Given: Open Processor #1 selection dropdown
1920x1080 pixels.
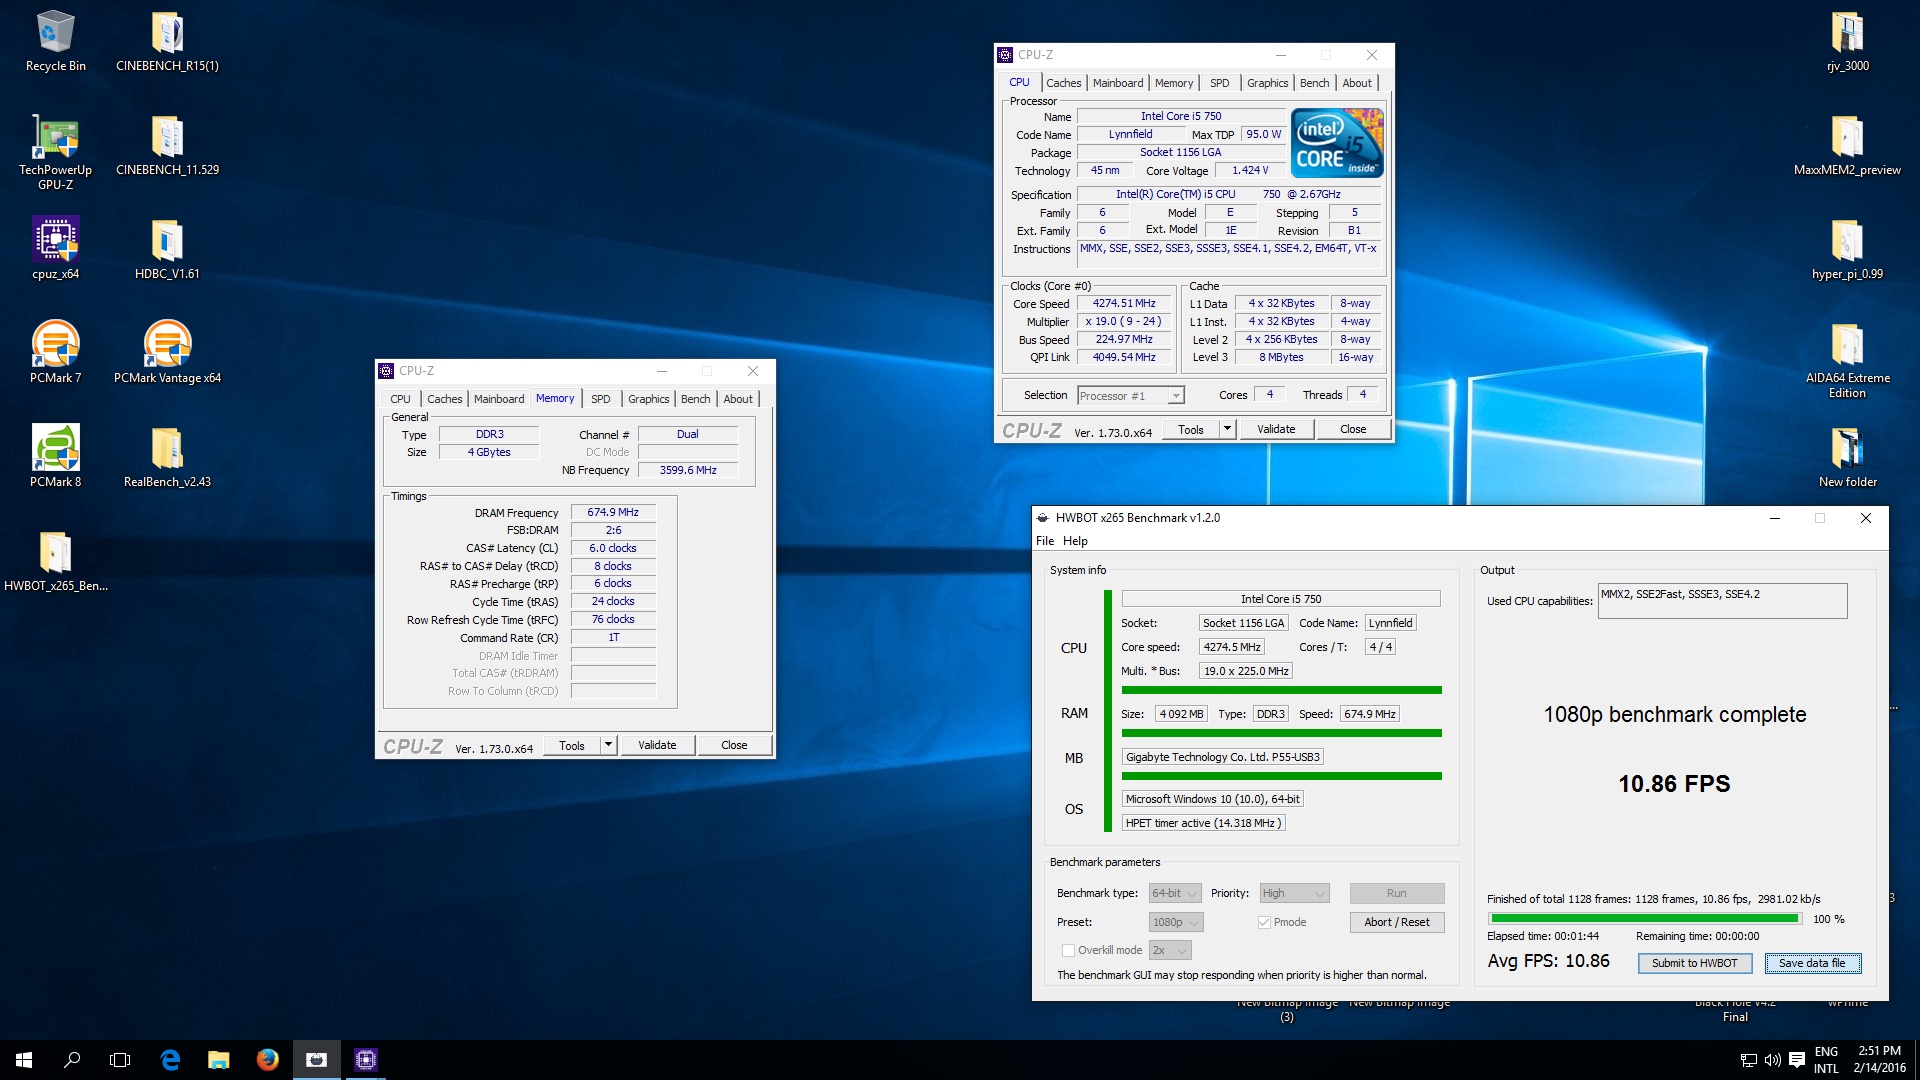Looking at the screenshot, I should coord(1131,396).
